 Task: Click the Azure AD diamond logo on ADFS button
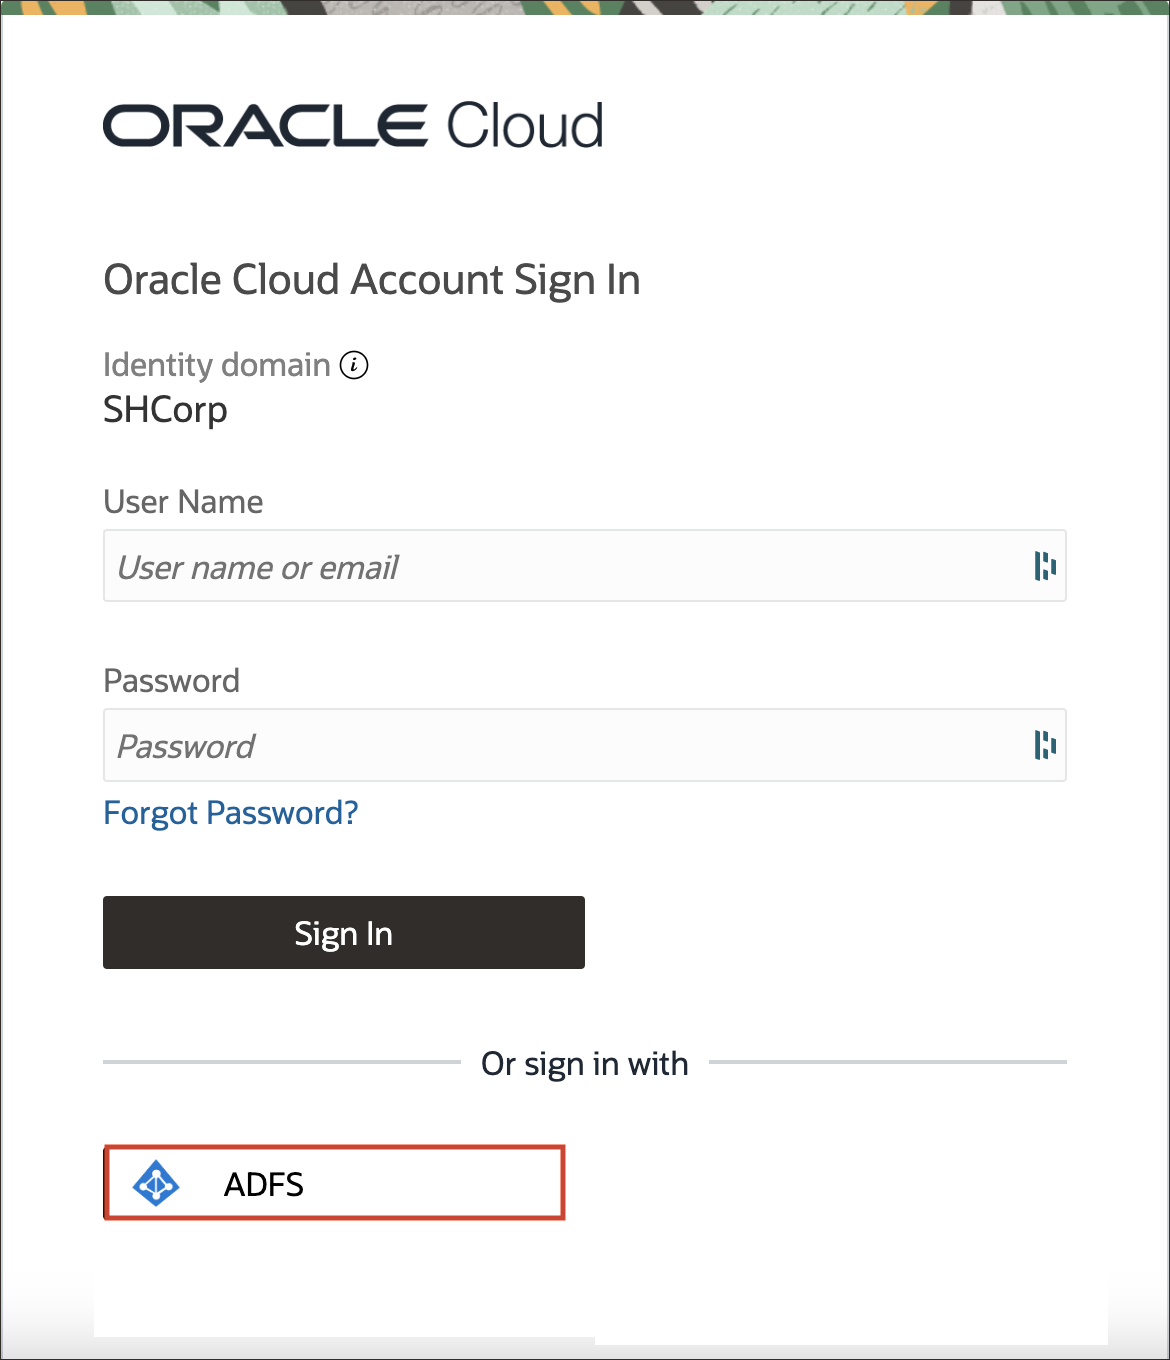[157, 1184]
